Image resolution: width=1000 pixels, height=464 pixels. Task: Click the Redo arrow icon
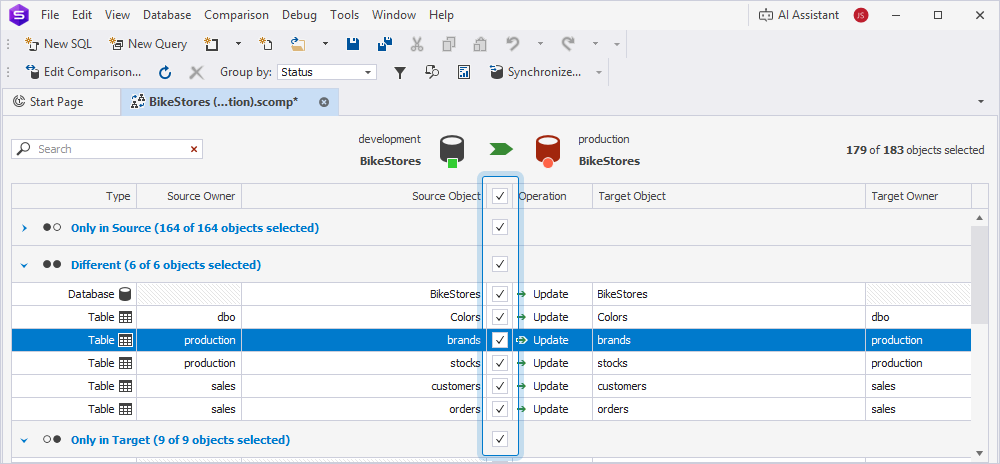568,44
